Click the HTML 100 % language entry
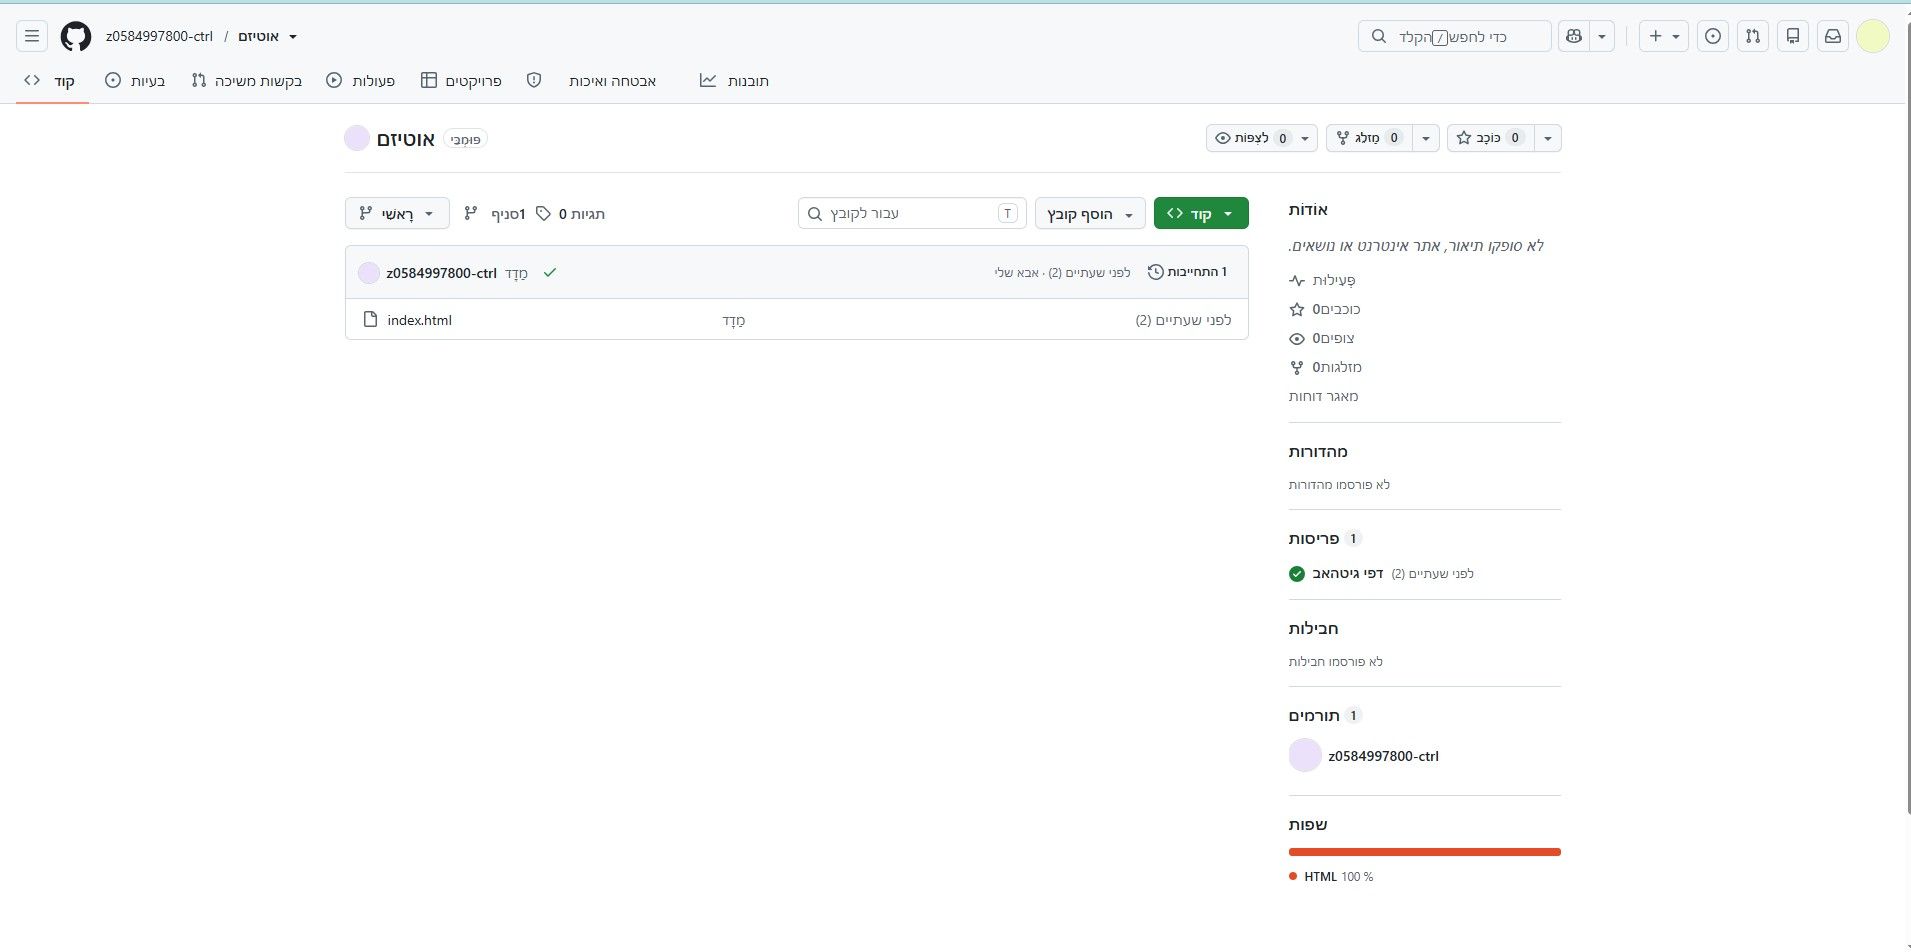 (x=1332, y=877)
